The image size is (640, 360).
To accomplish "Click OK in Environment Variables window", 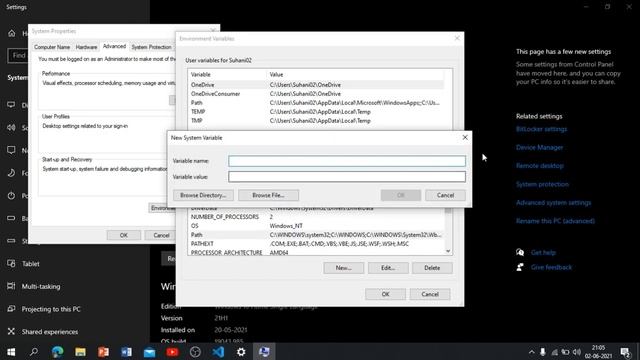I will (x=385, y=294).
